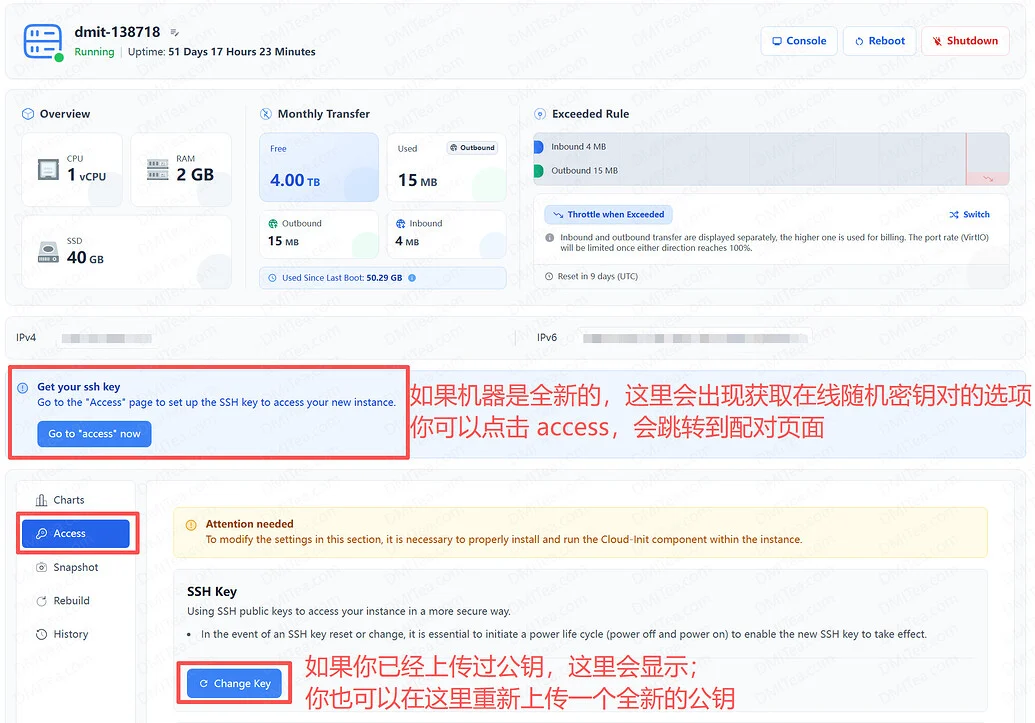Open the History tab
1035x723 pixels.
coord(62,635)
